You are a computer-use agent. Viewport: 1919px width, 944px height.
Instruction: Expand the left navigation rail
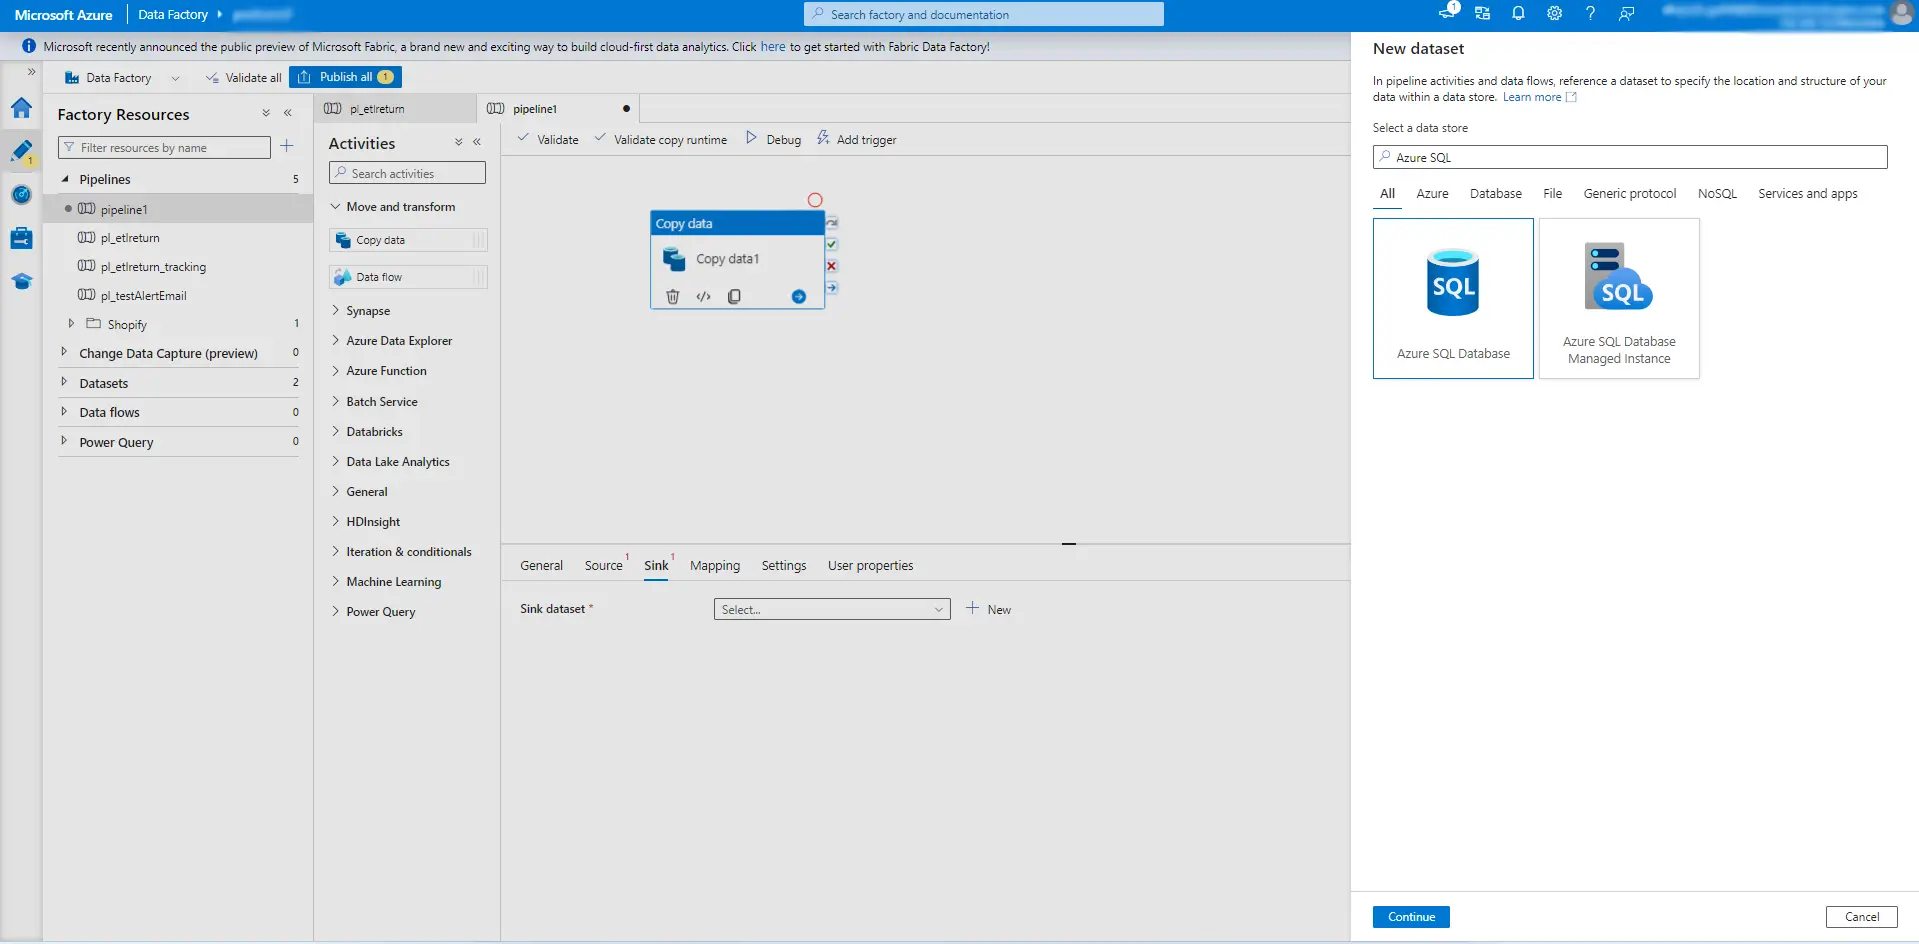pyautogui.click(x=31, y=72)
